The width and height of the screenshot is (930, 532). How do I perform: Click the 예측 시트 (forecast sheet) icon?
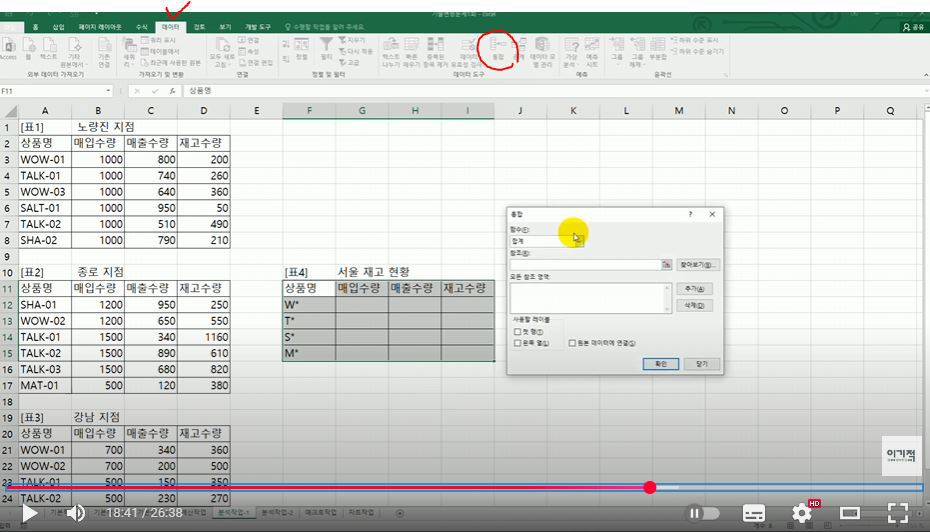coord(592,52)
